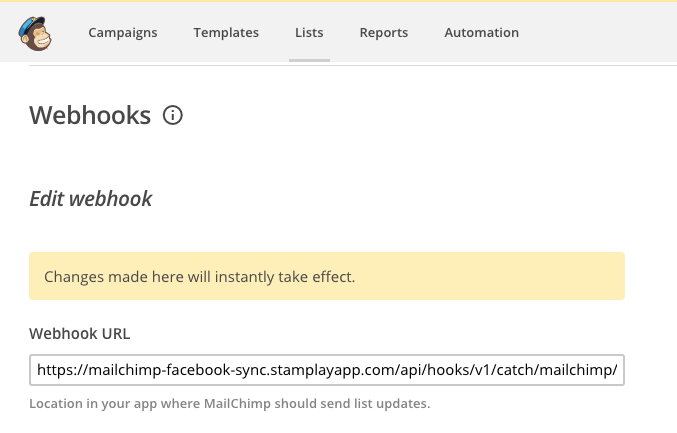Screen dimensions: 677x433
Task: Focus the Webhook URL input field
Action: [x=326, y=370]
